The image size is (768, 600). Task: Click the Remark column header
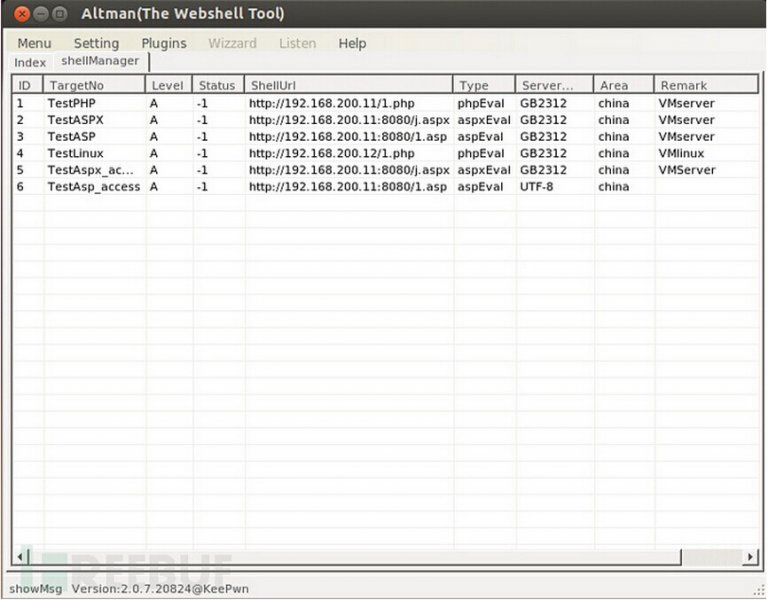click(x=706, y=85)
